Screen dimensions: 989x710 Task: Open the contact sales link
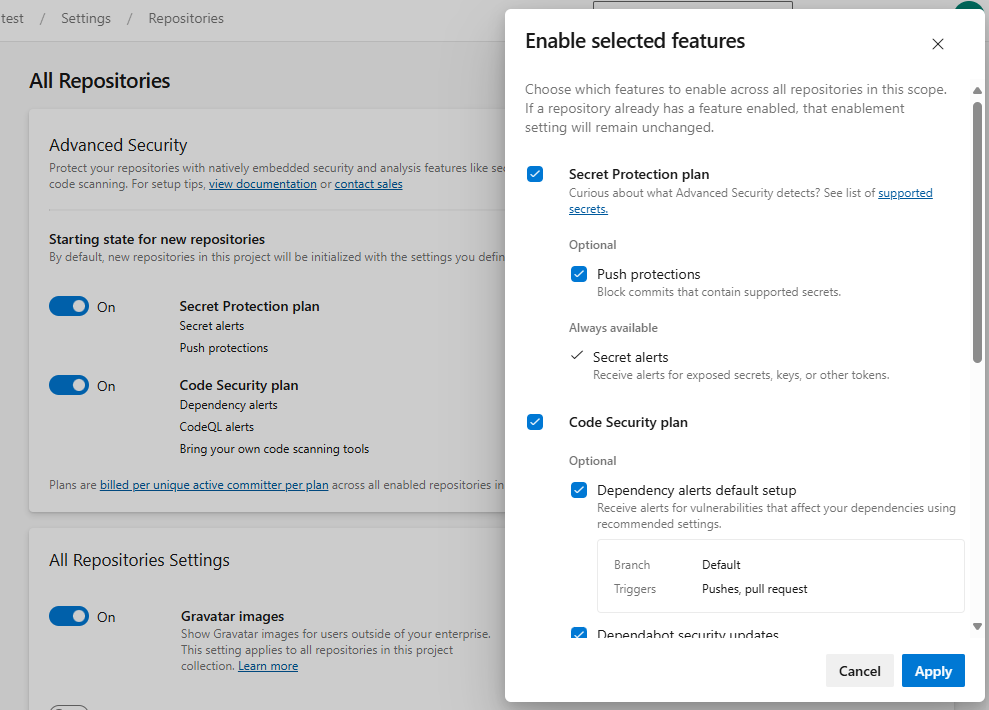point(368,184)
